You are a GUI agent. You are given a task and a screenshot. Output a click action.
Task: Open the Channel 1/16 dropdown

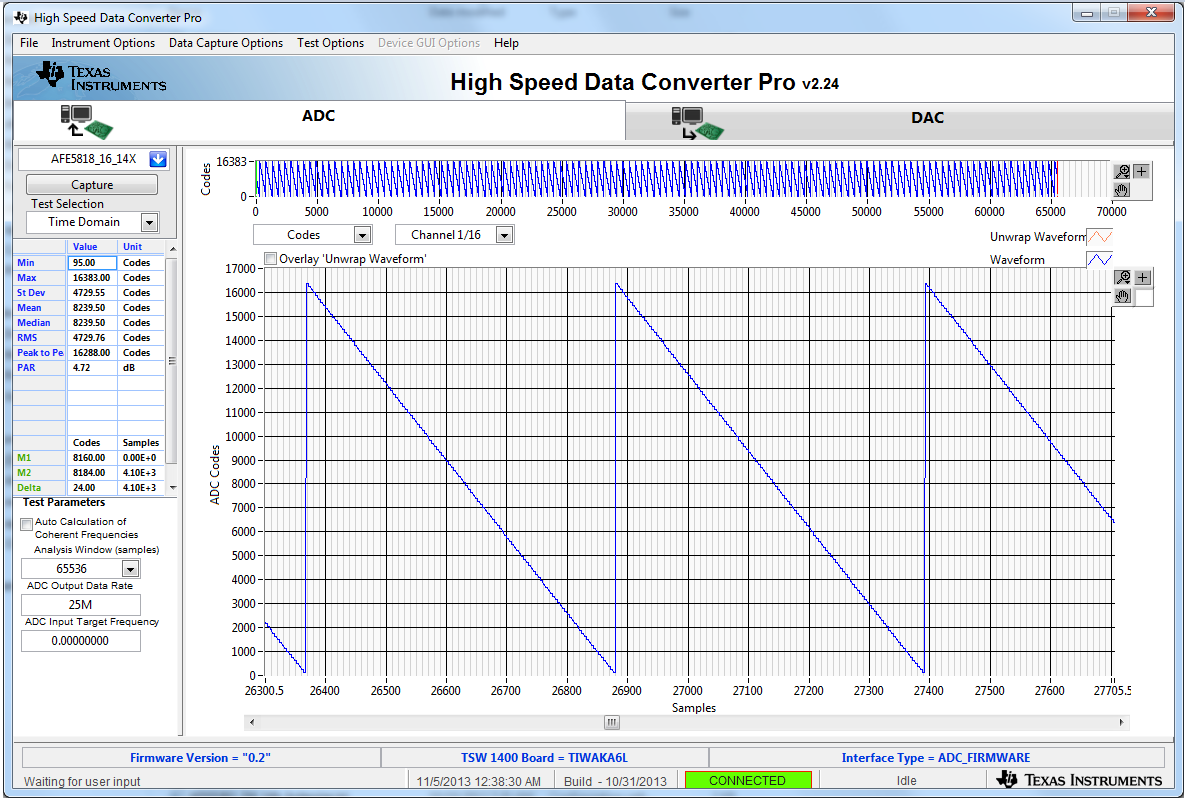(x=504, y=235)
